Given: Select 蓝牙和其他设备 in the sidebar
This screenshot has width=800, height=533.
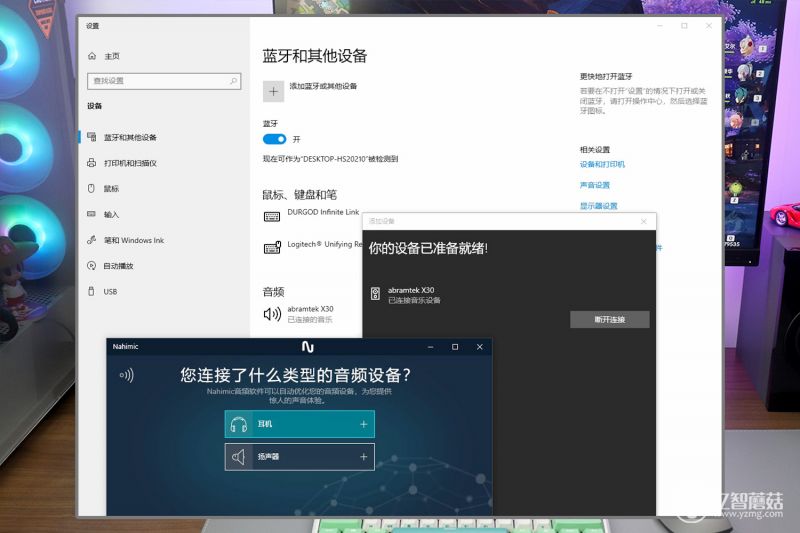Looking at the screenshot, I should [x=130, y=138].
